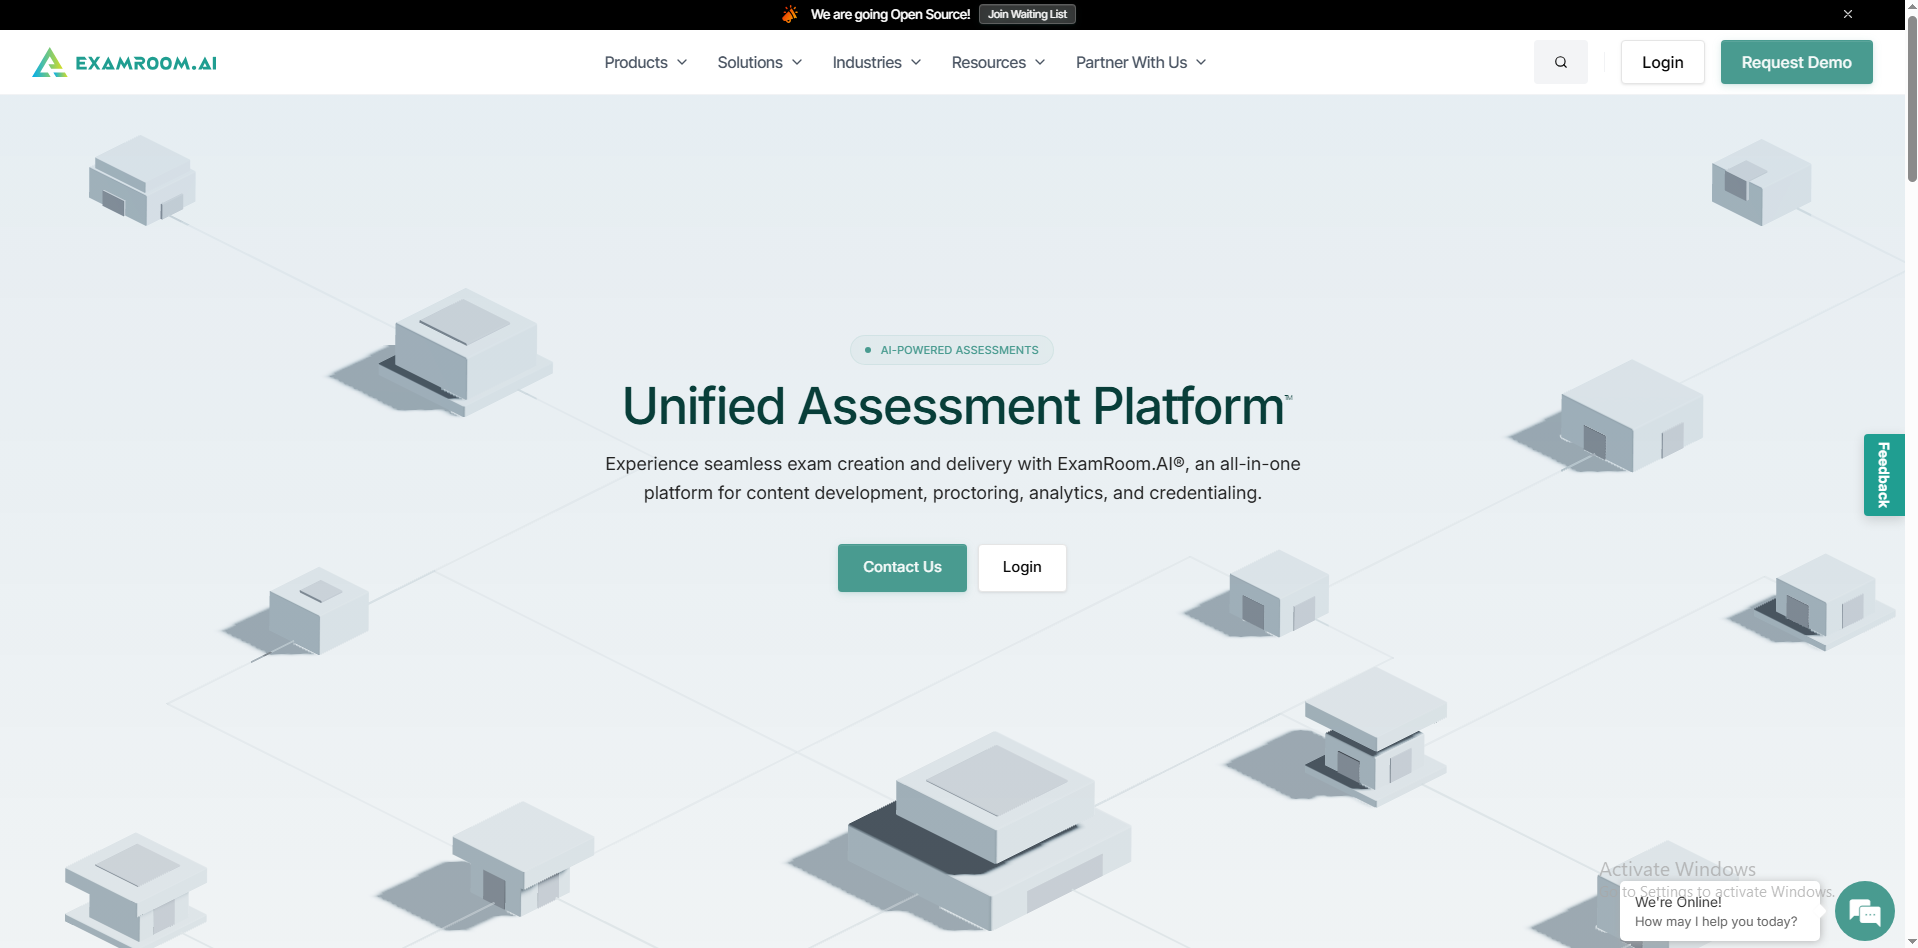Open the Feedback side tab
The width and height of the screenshot is (1918, 948).
(x=1883, y=475)
